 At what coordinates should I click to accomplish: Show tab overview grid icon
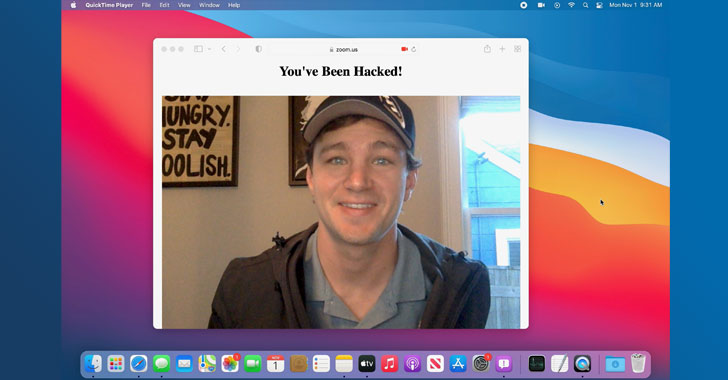517,49
